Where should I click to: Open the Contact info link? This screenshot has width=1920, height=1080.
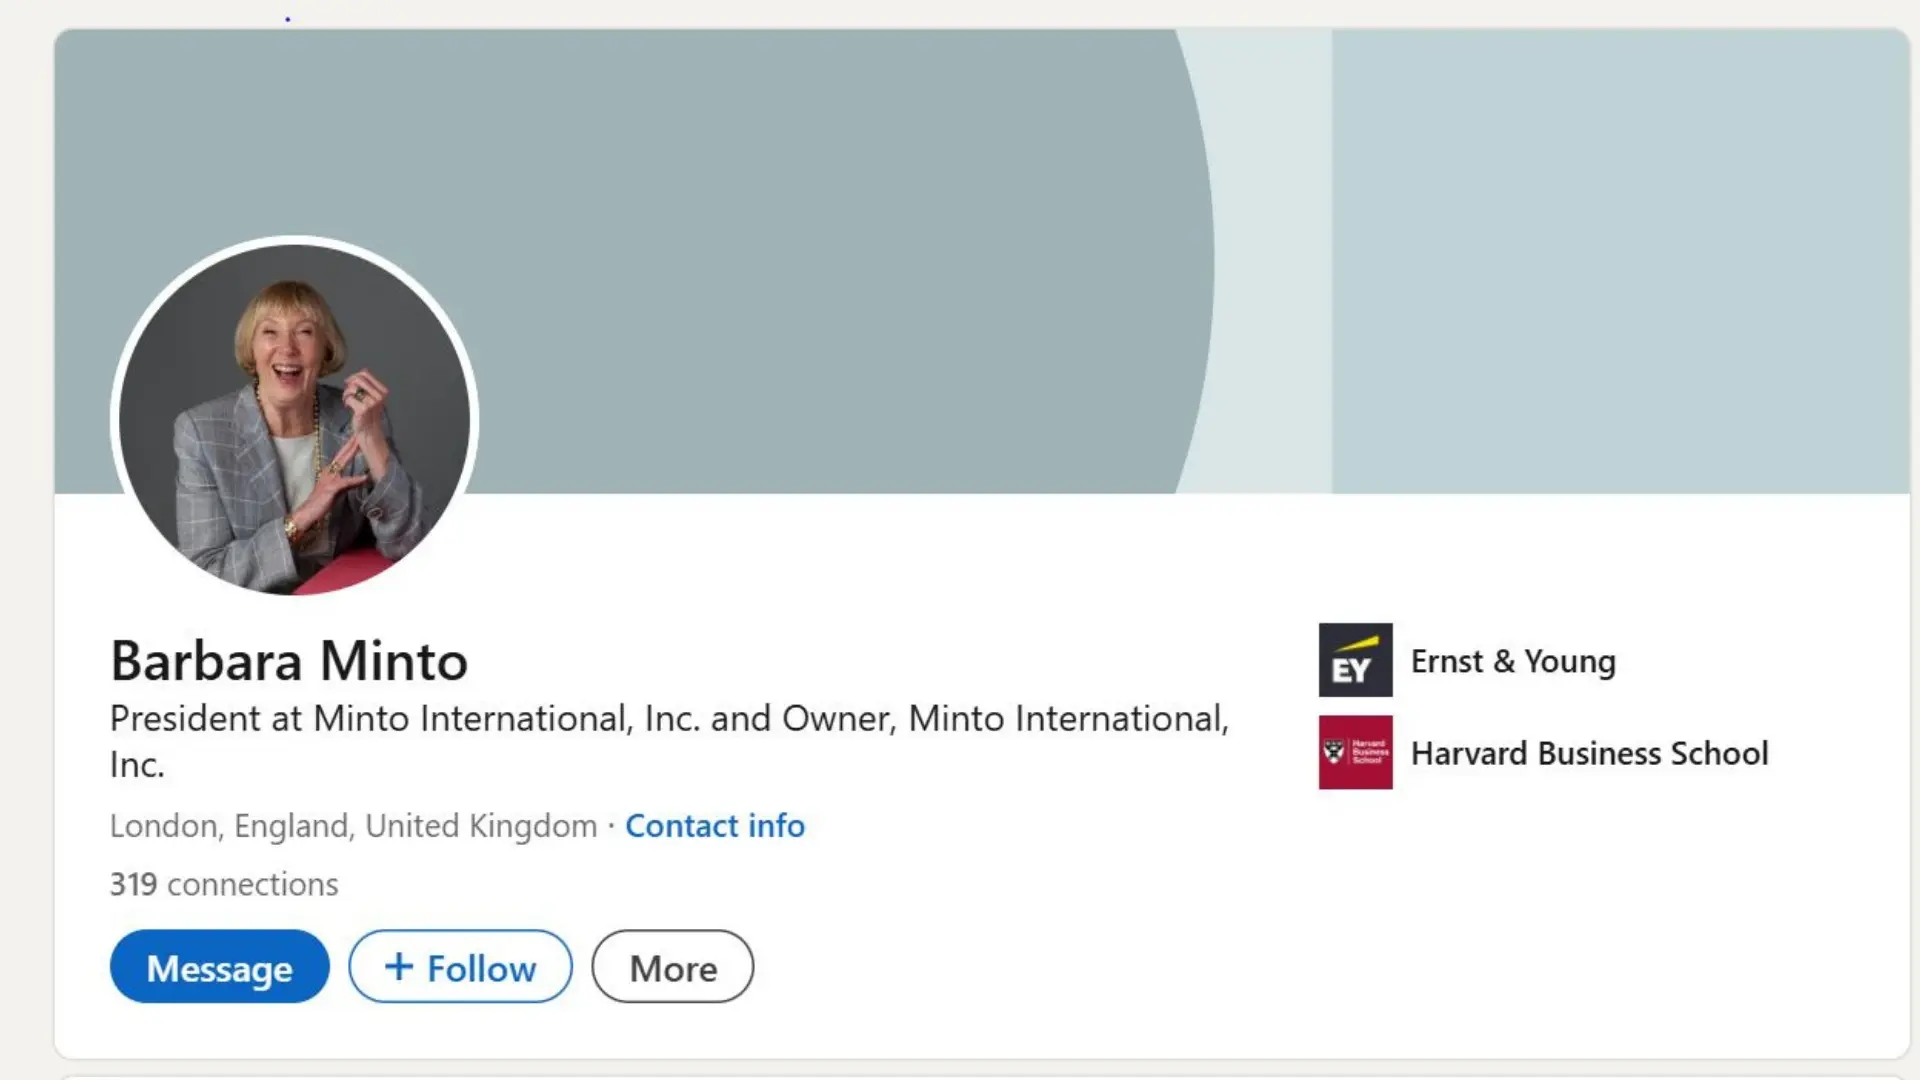(714, 826)
